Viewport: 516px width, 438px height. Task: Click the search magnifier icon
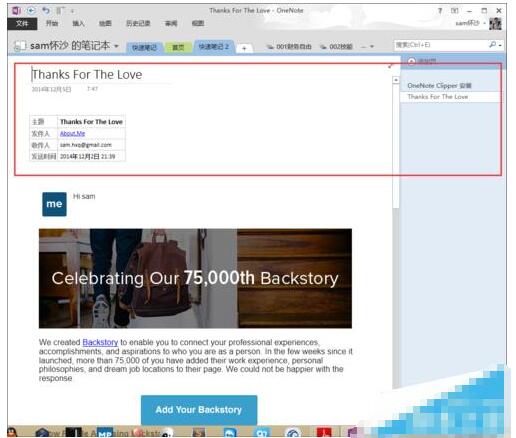(x=492, y=45)
